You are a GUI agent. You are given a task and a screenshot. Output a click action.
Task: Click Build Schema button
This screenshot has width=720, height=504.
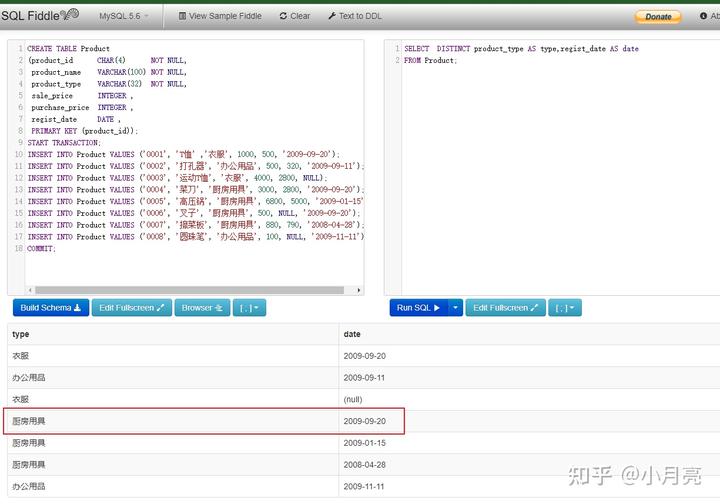click(x=51, y=308)
